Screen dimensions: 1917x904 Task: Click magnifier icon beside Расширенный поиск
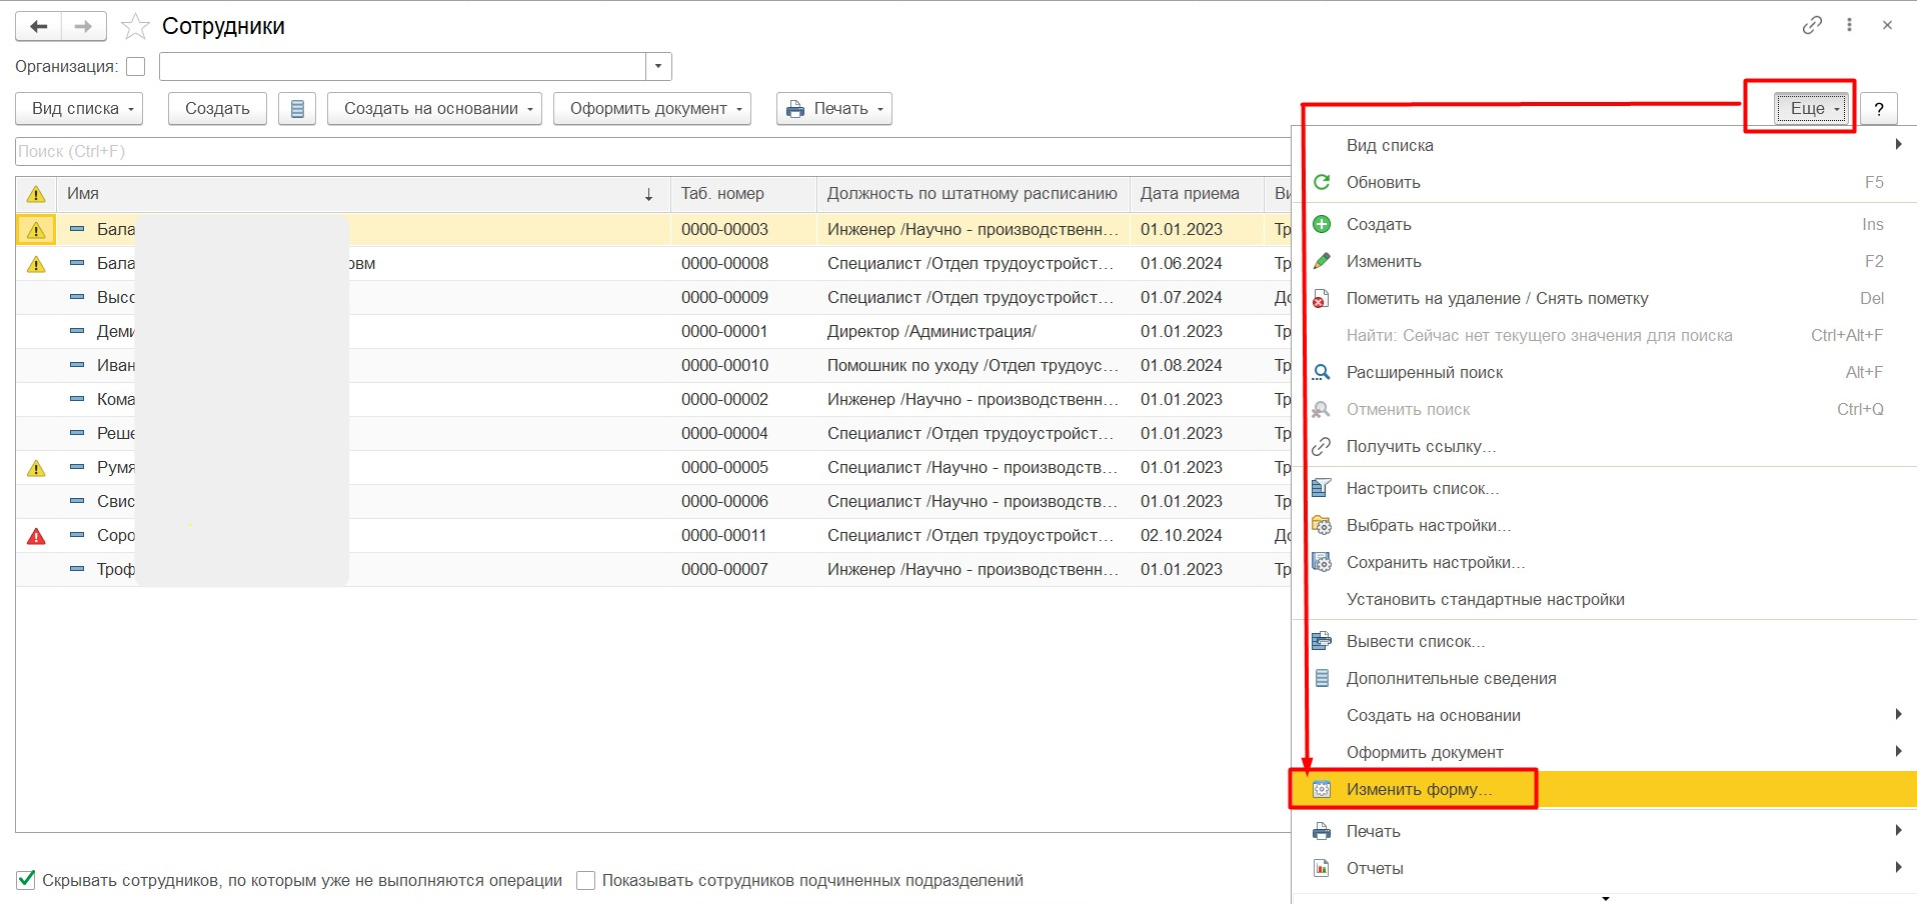click(1322, 372)
